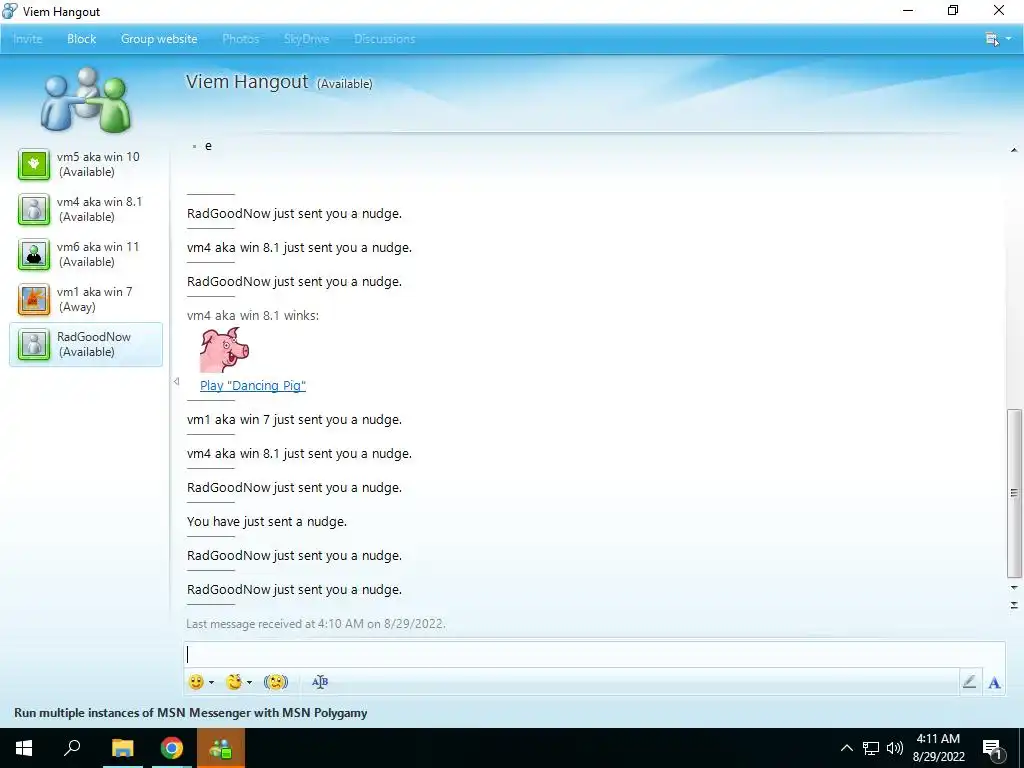Select contact vm4 aka win 8.1
The image size is (1024, 768).
click(86, 209)
